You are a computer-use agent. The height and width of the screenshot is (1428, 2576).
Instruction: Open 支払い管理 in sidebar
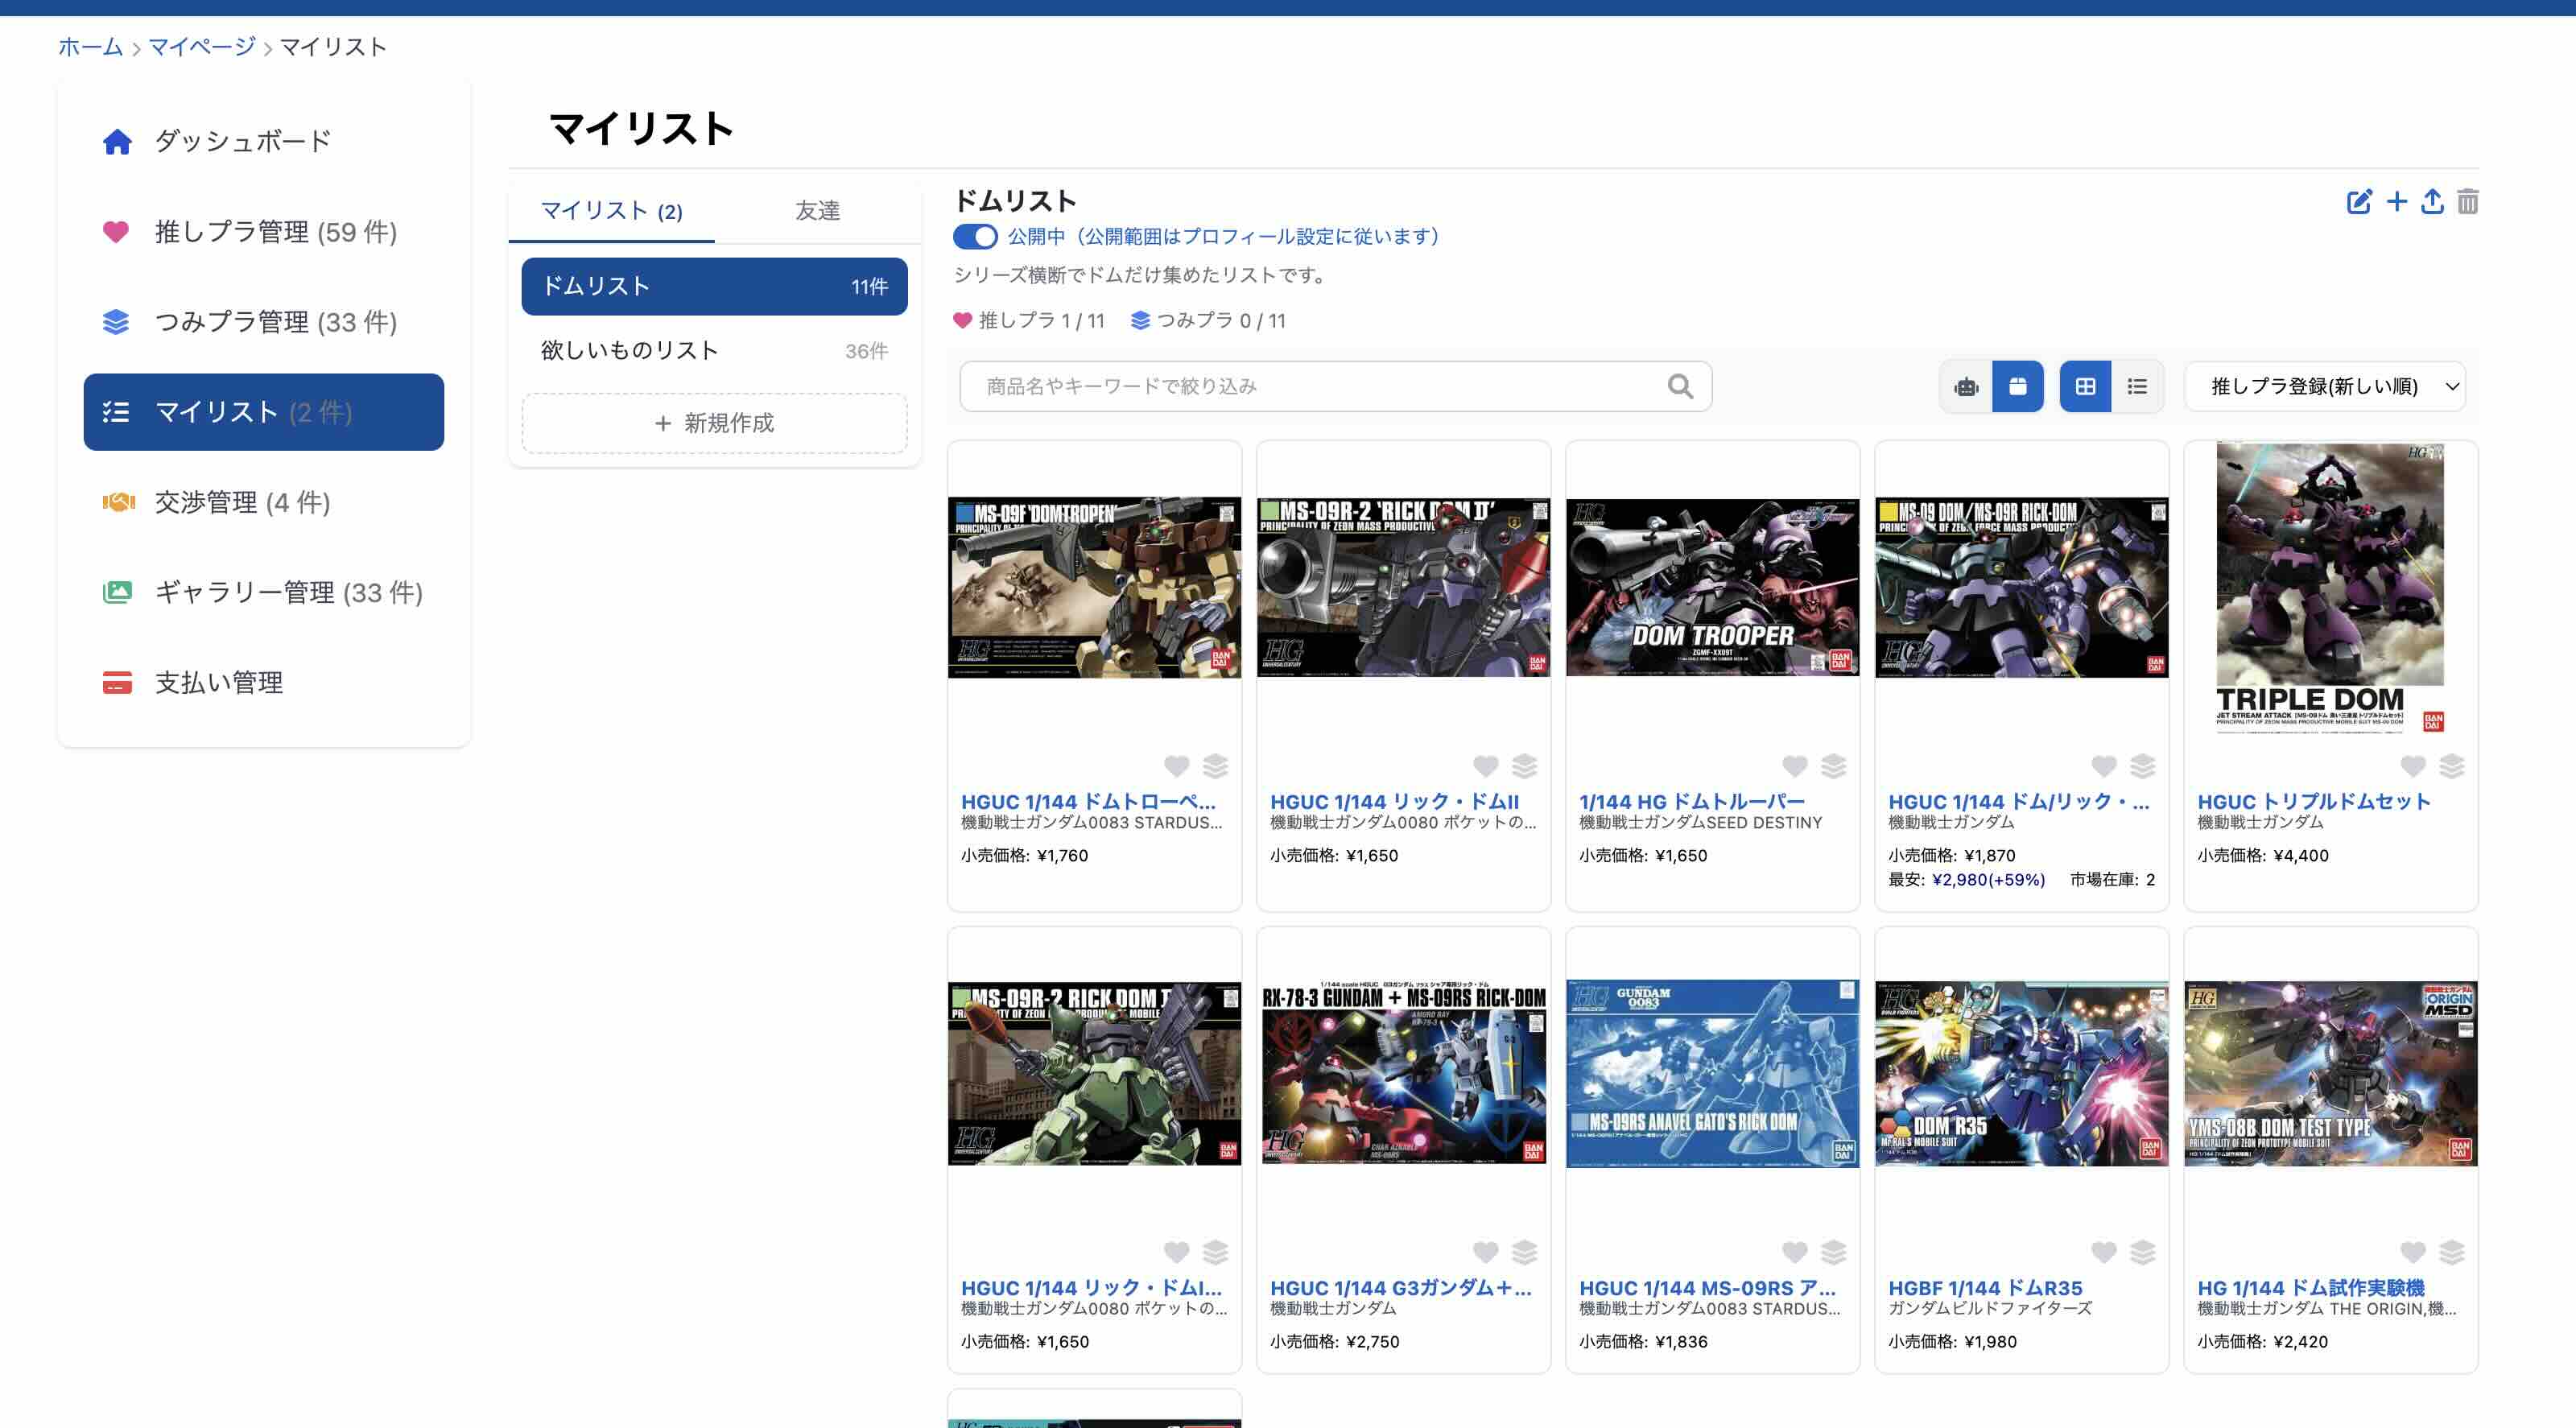click(264, 682)
